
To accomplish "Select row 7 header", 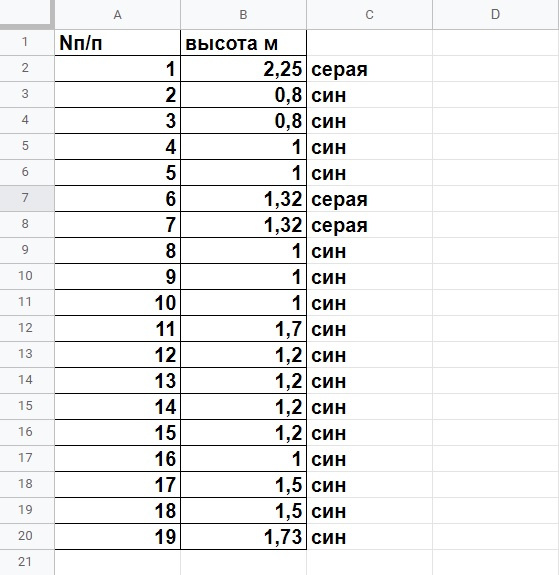I will click(25, 198).
